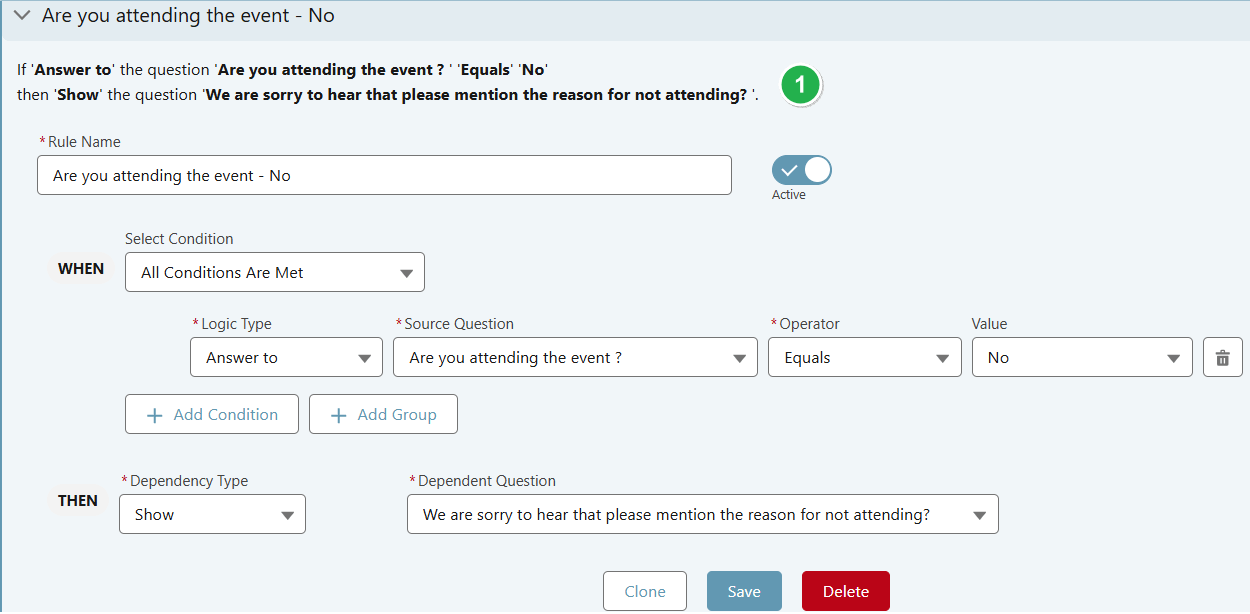Delete condition row with trash icon
The image size is (1250, 614).
pos(1222,358)
